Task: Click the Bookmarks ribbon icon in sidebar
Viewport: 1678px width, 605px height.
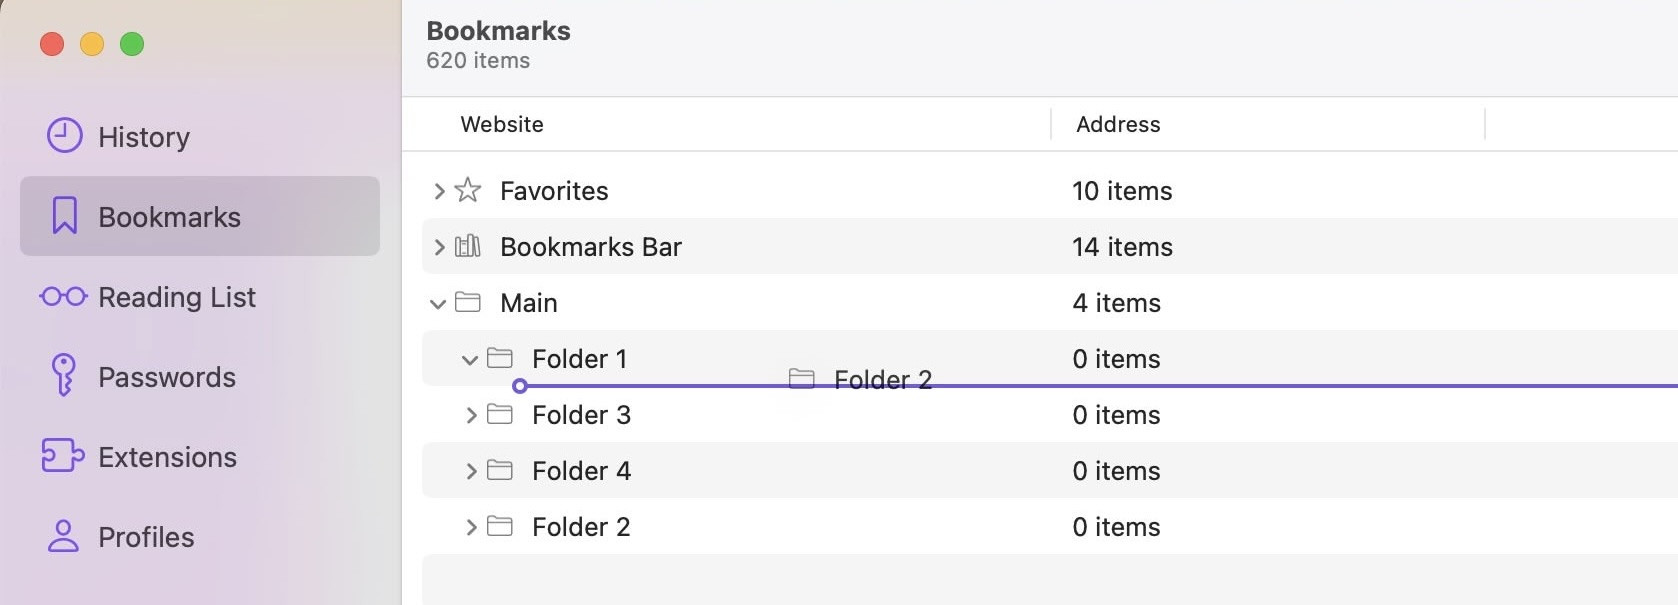Action: [x=65, y=216]
